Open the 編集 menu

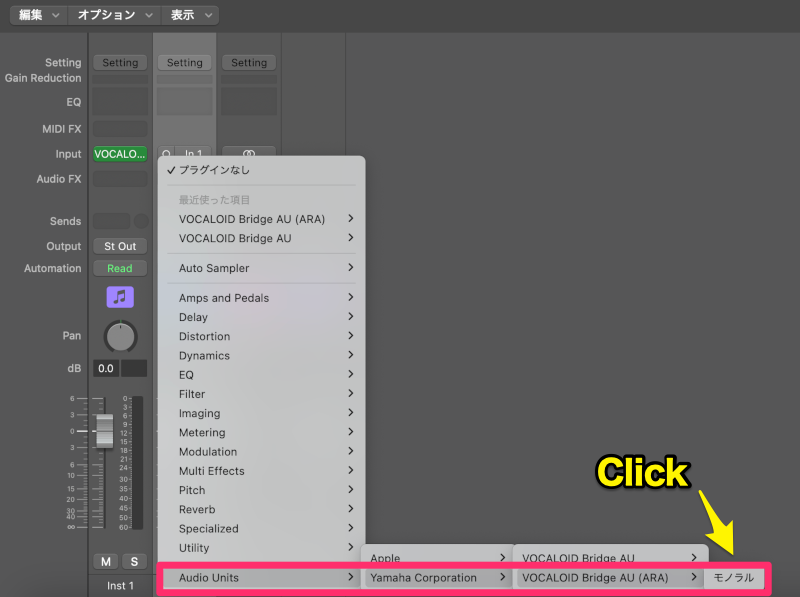37,15
